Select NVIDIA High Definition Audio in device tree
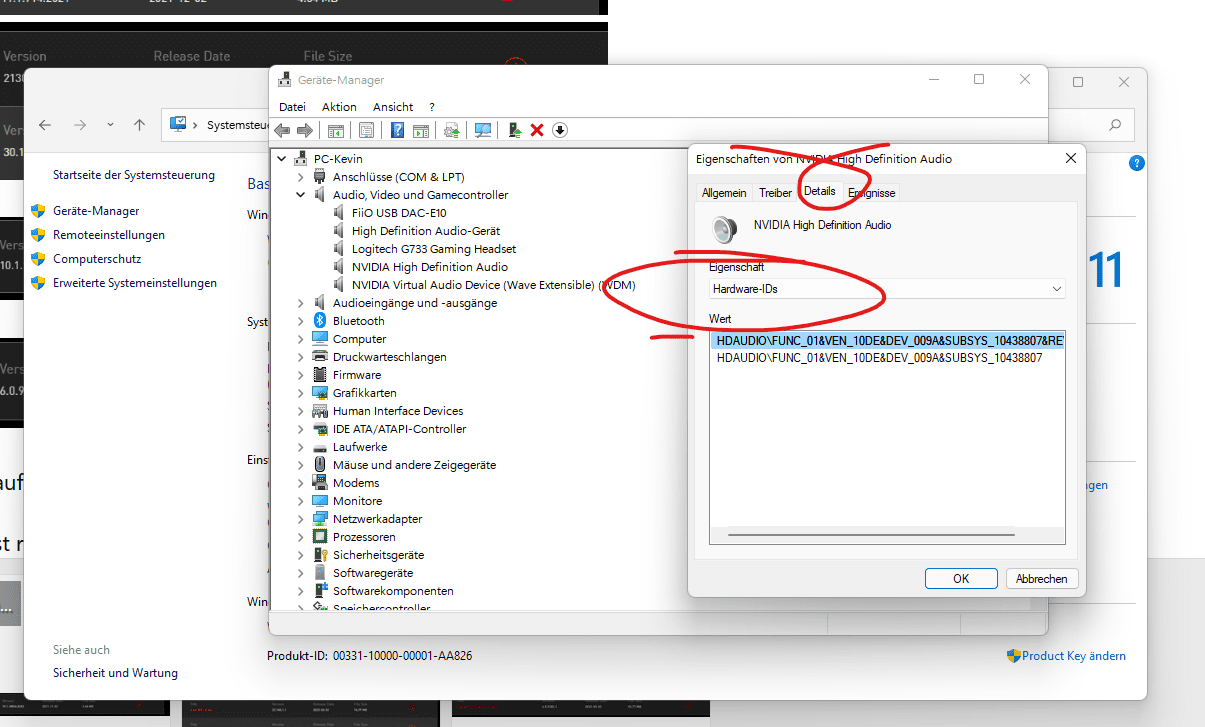This screenshot has height=727, width=1205. tap(430, 267)
